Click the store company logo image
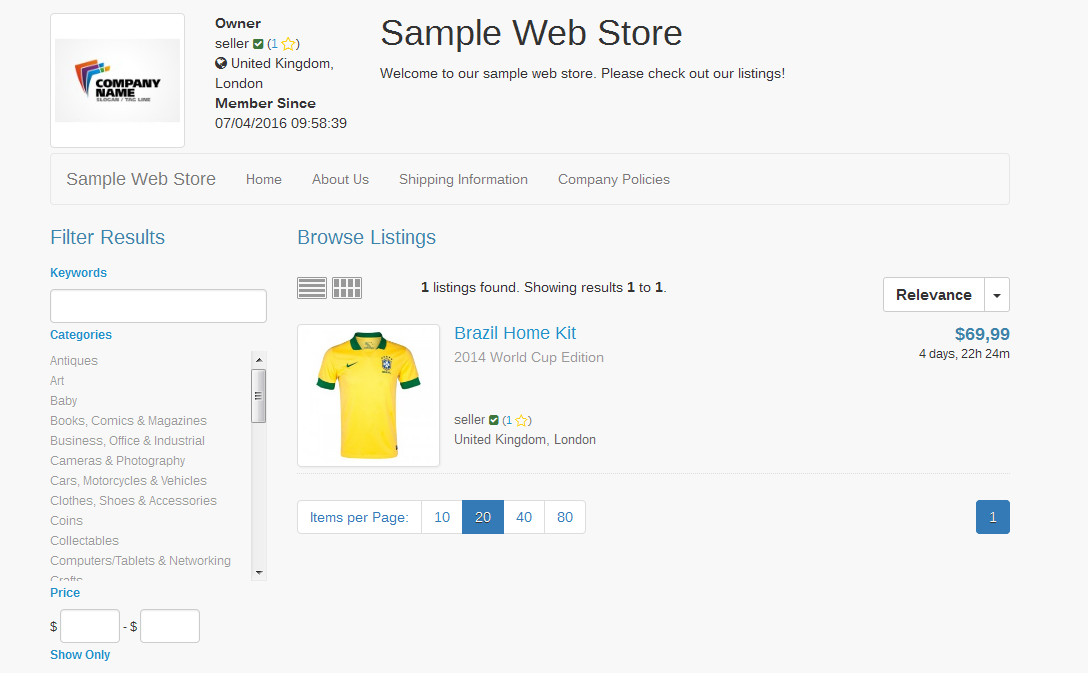 (117, 80)
